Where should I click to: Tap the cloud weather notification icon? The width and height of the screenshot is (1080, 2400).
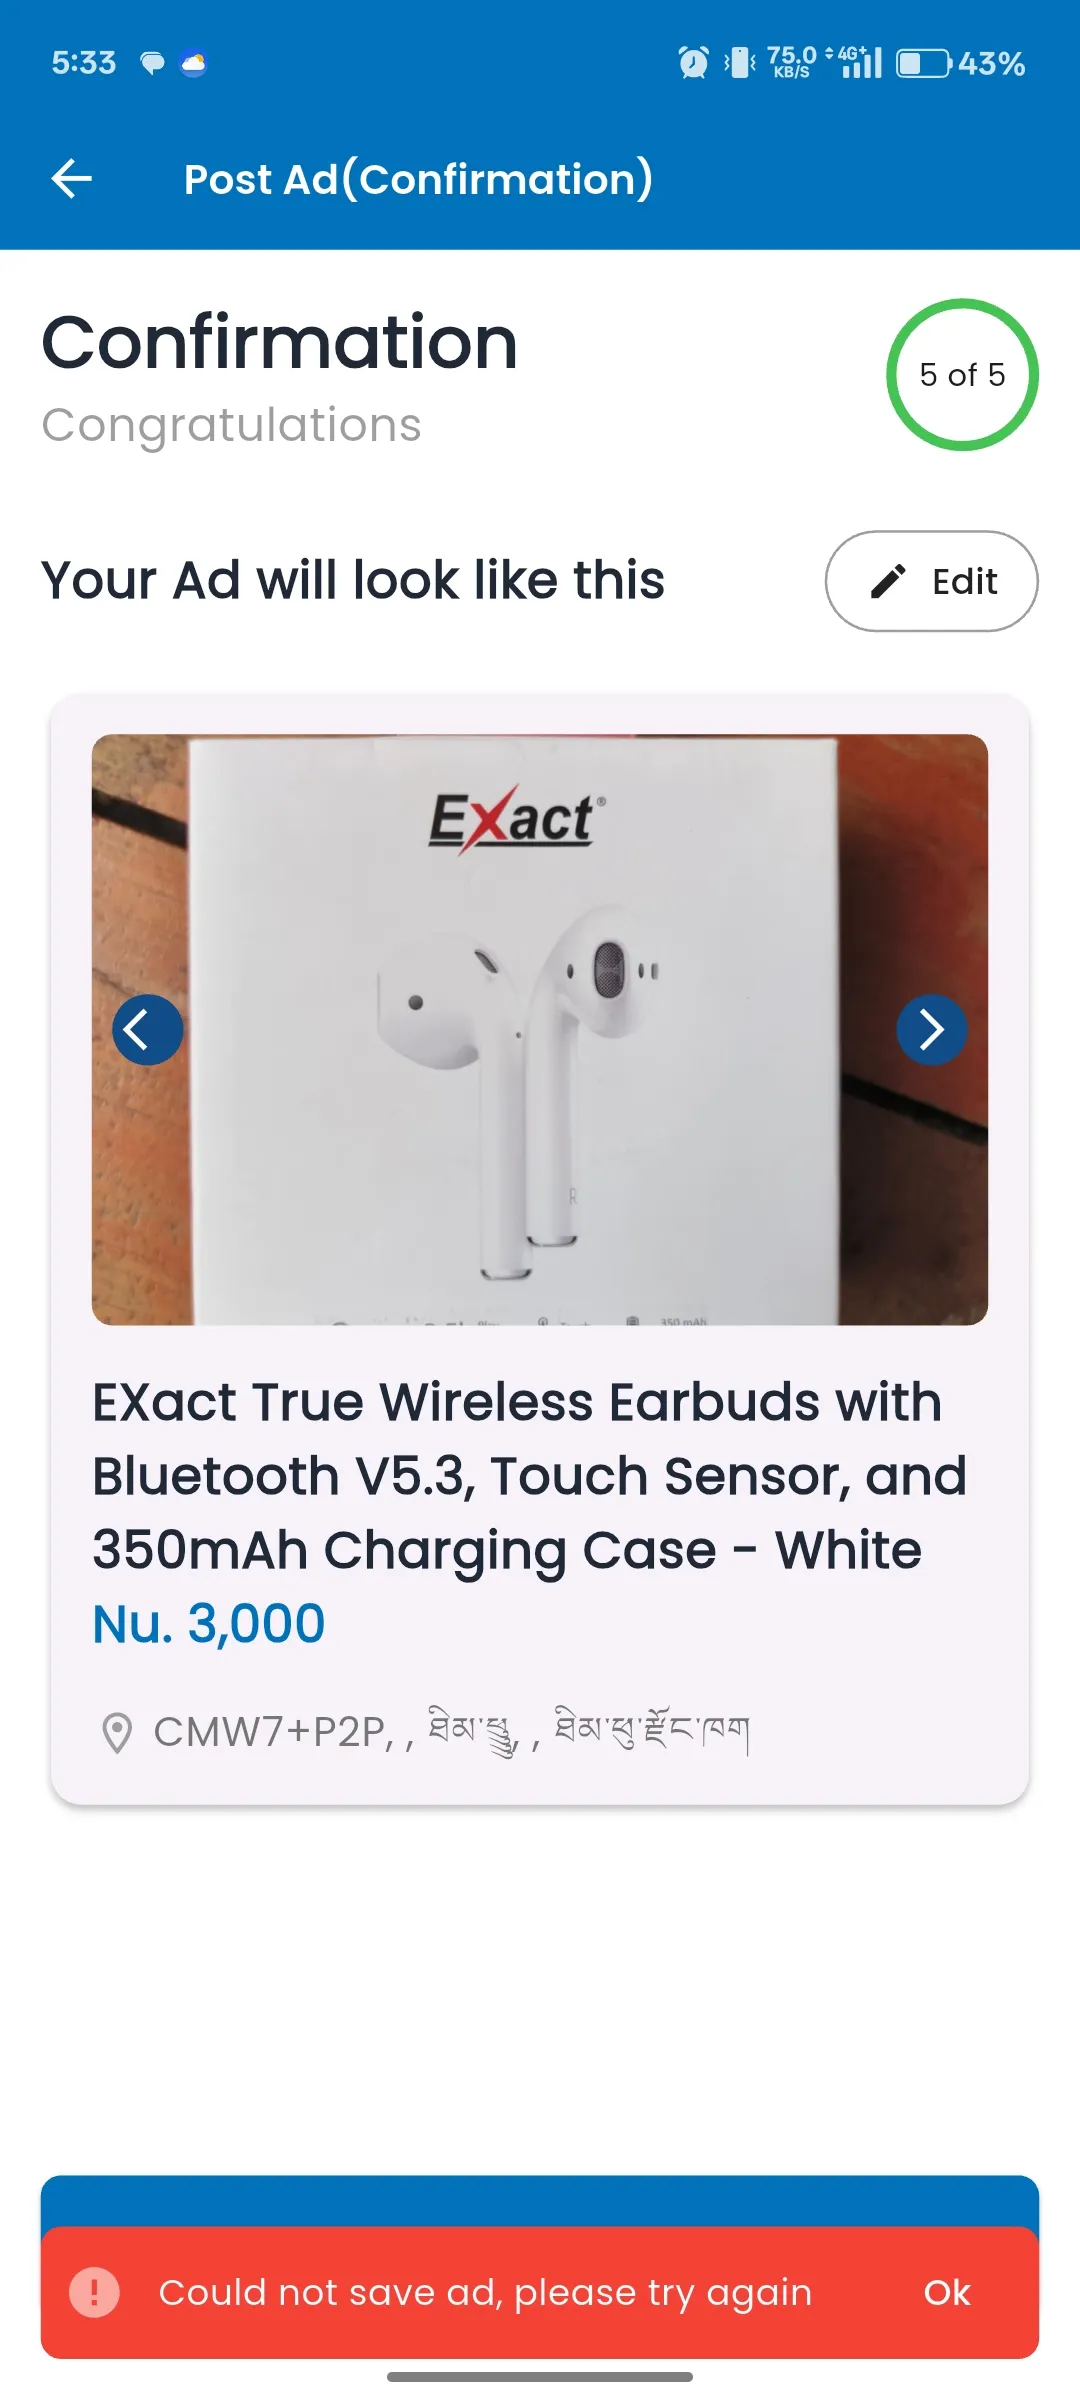coord(193,64)
